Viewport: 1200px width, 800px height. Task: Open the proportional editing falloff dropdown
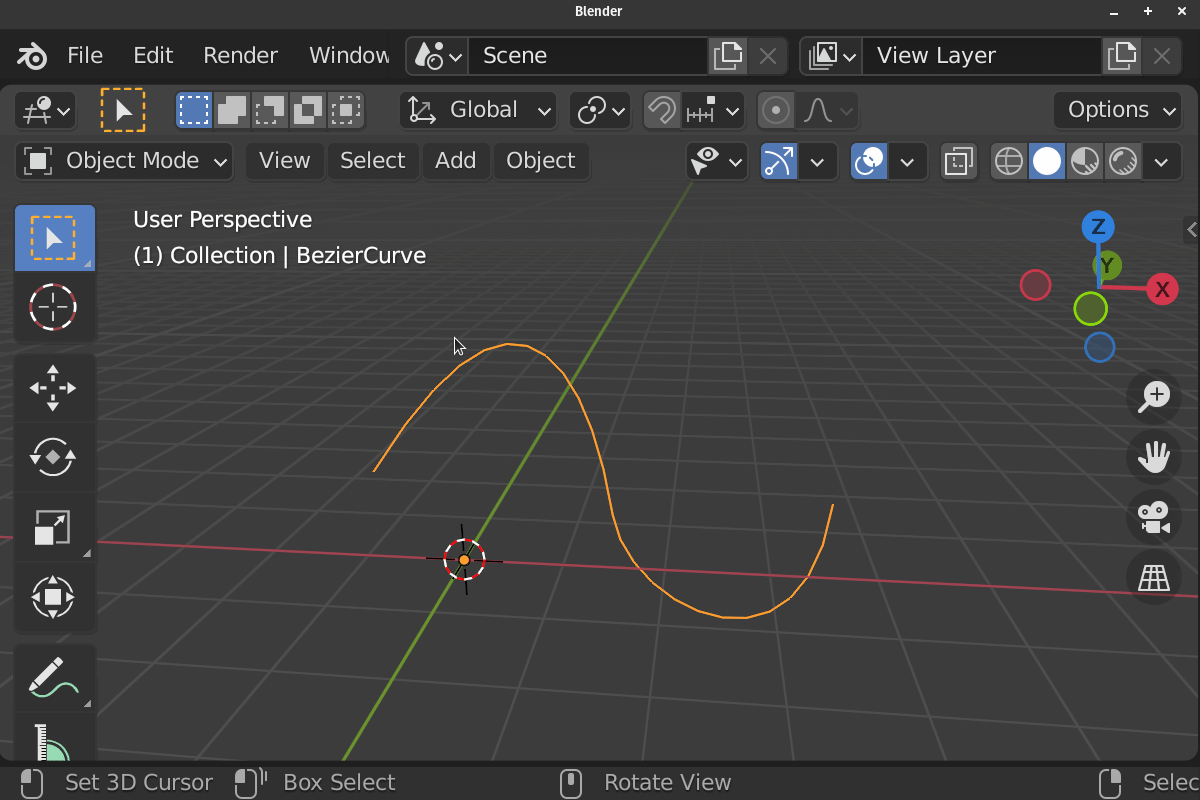coord(828,110)
